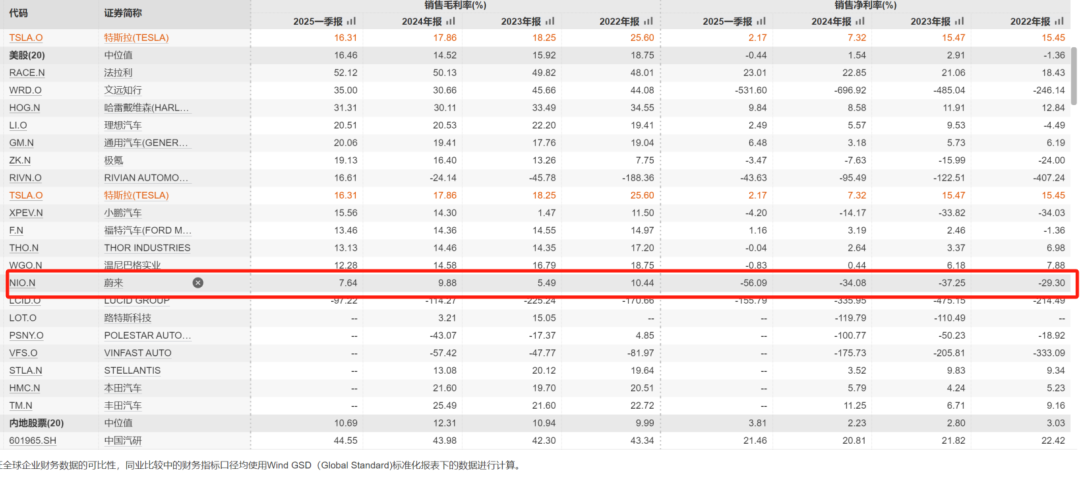Image resolution: width=1080 pixels, height=479 pixels.
Task: Open the RACE.N stock code link
Action: point(26,73)
